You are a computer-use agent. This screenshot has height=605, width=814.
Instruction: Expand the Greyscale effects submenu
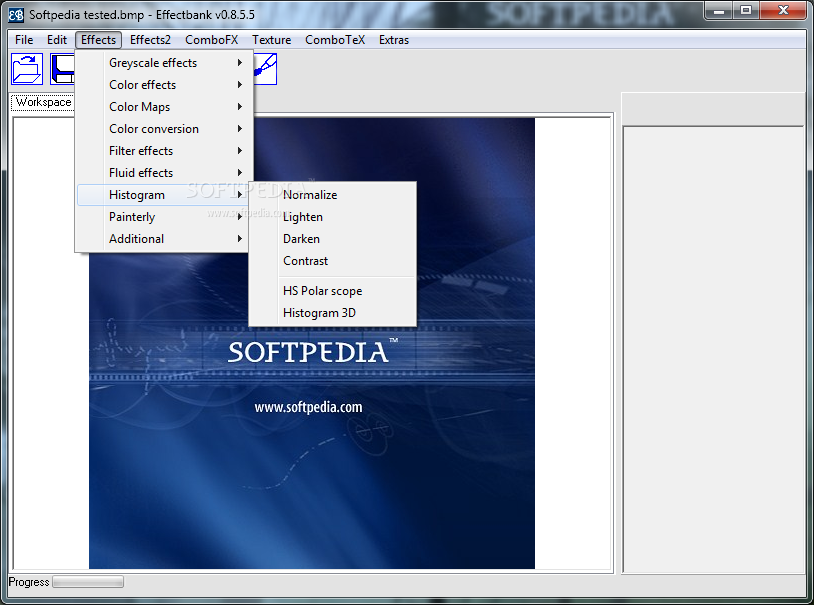pos(164,63)
